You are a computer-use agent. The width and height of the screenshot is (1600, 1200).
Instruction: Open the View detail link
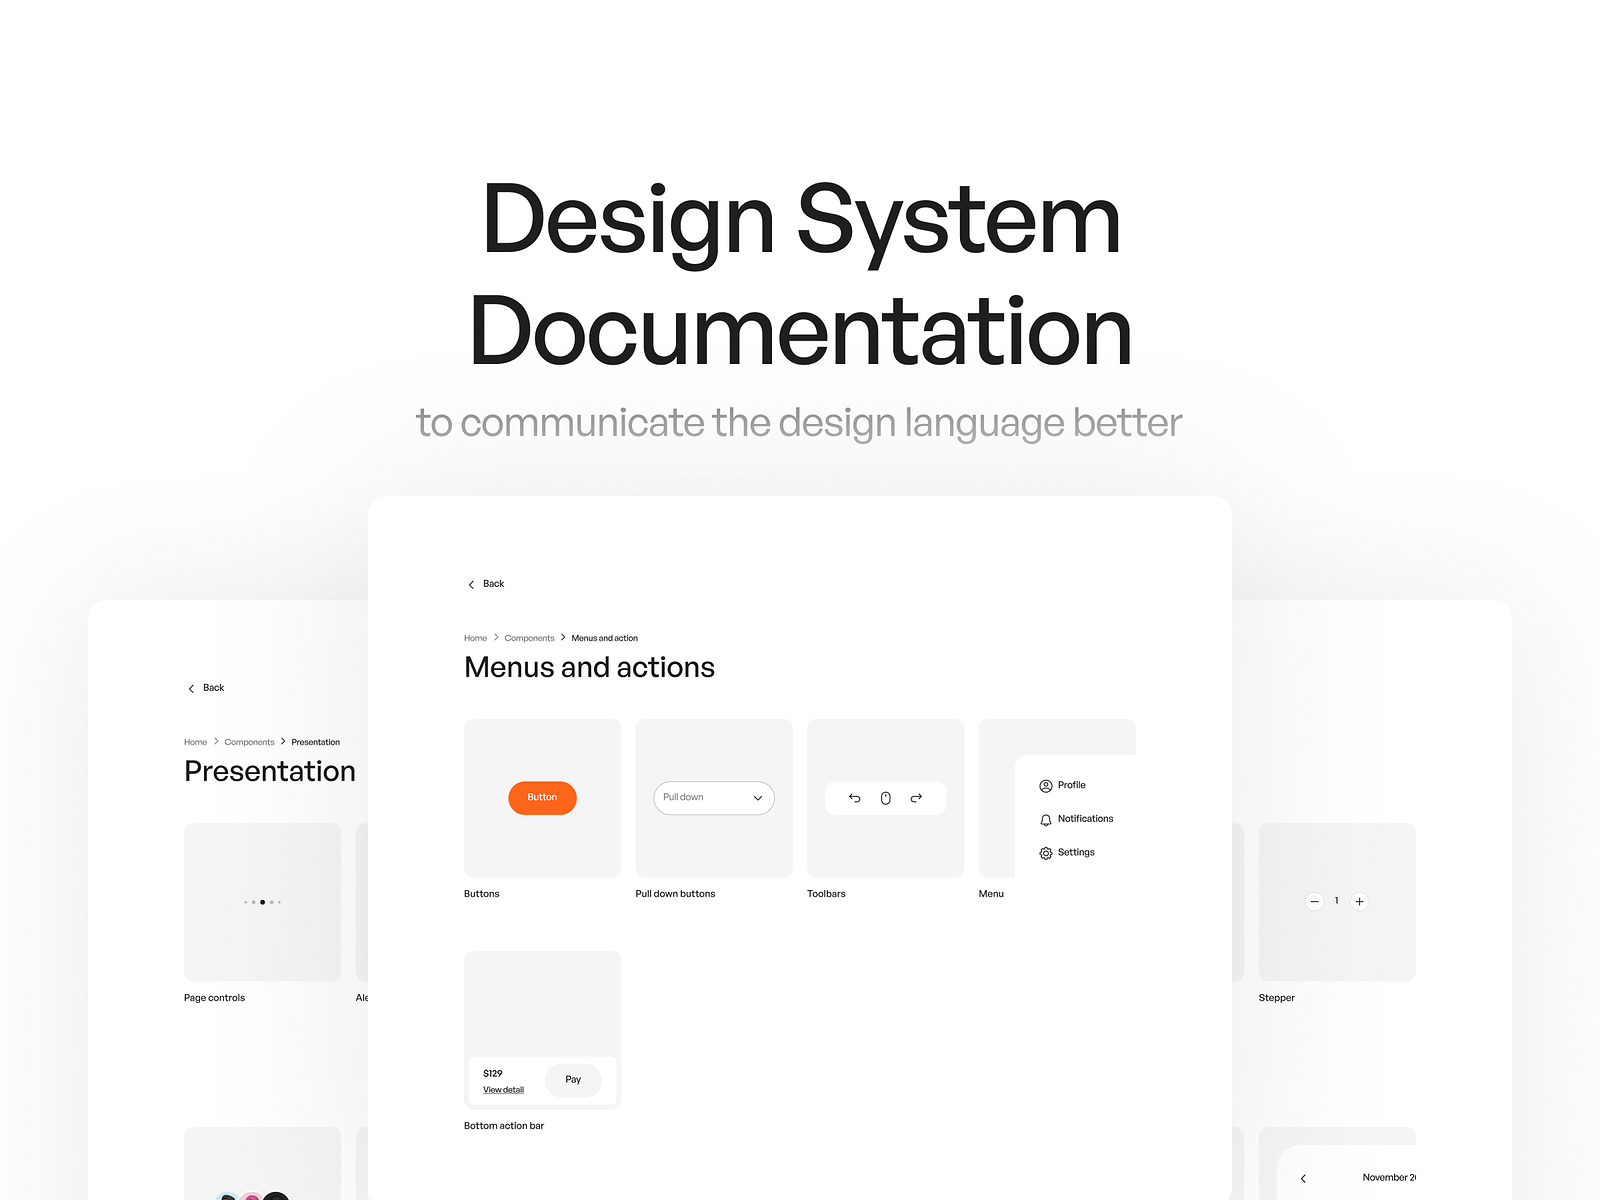pos(503,1089)
